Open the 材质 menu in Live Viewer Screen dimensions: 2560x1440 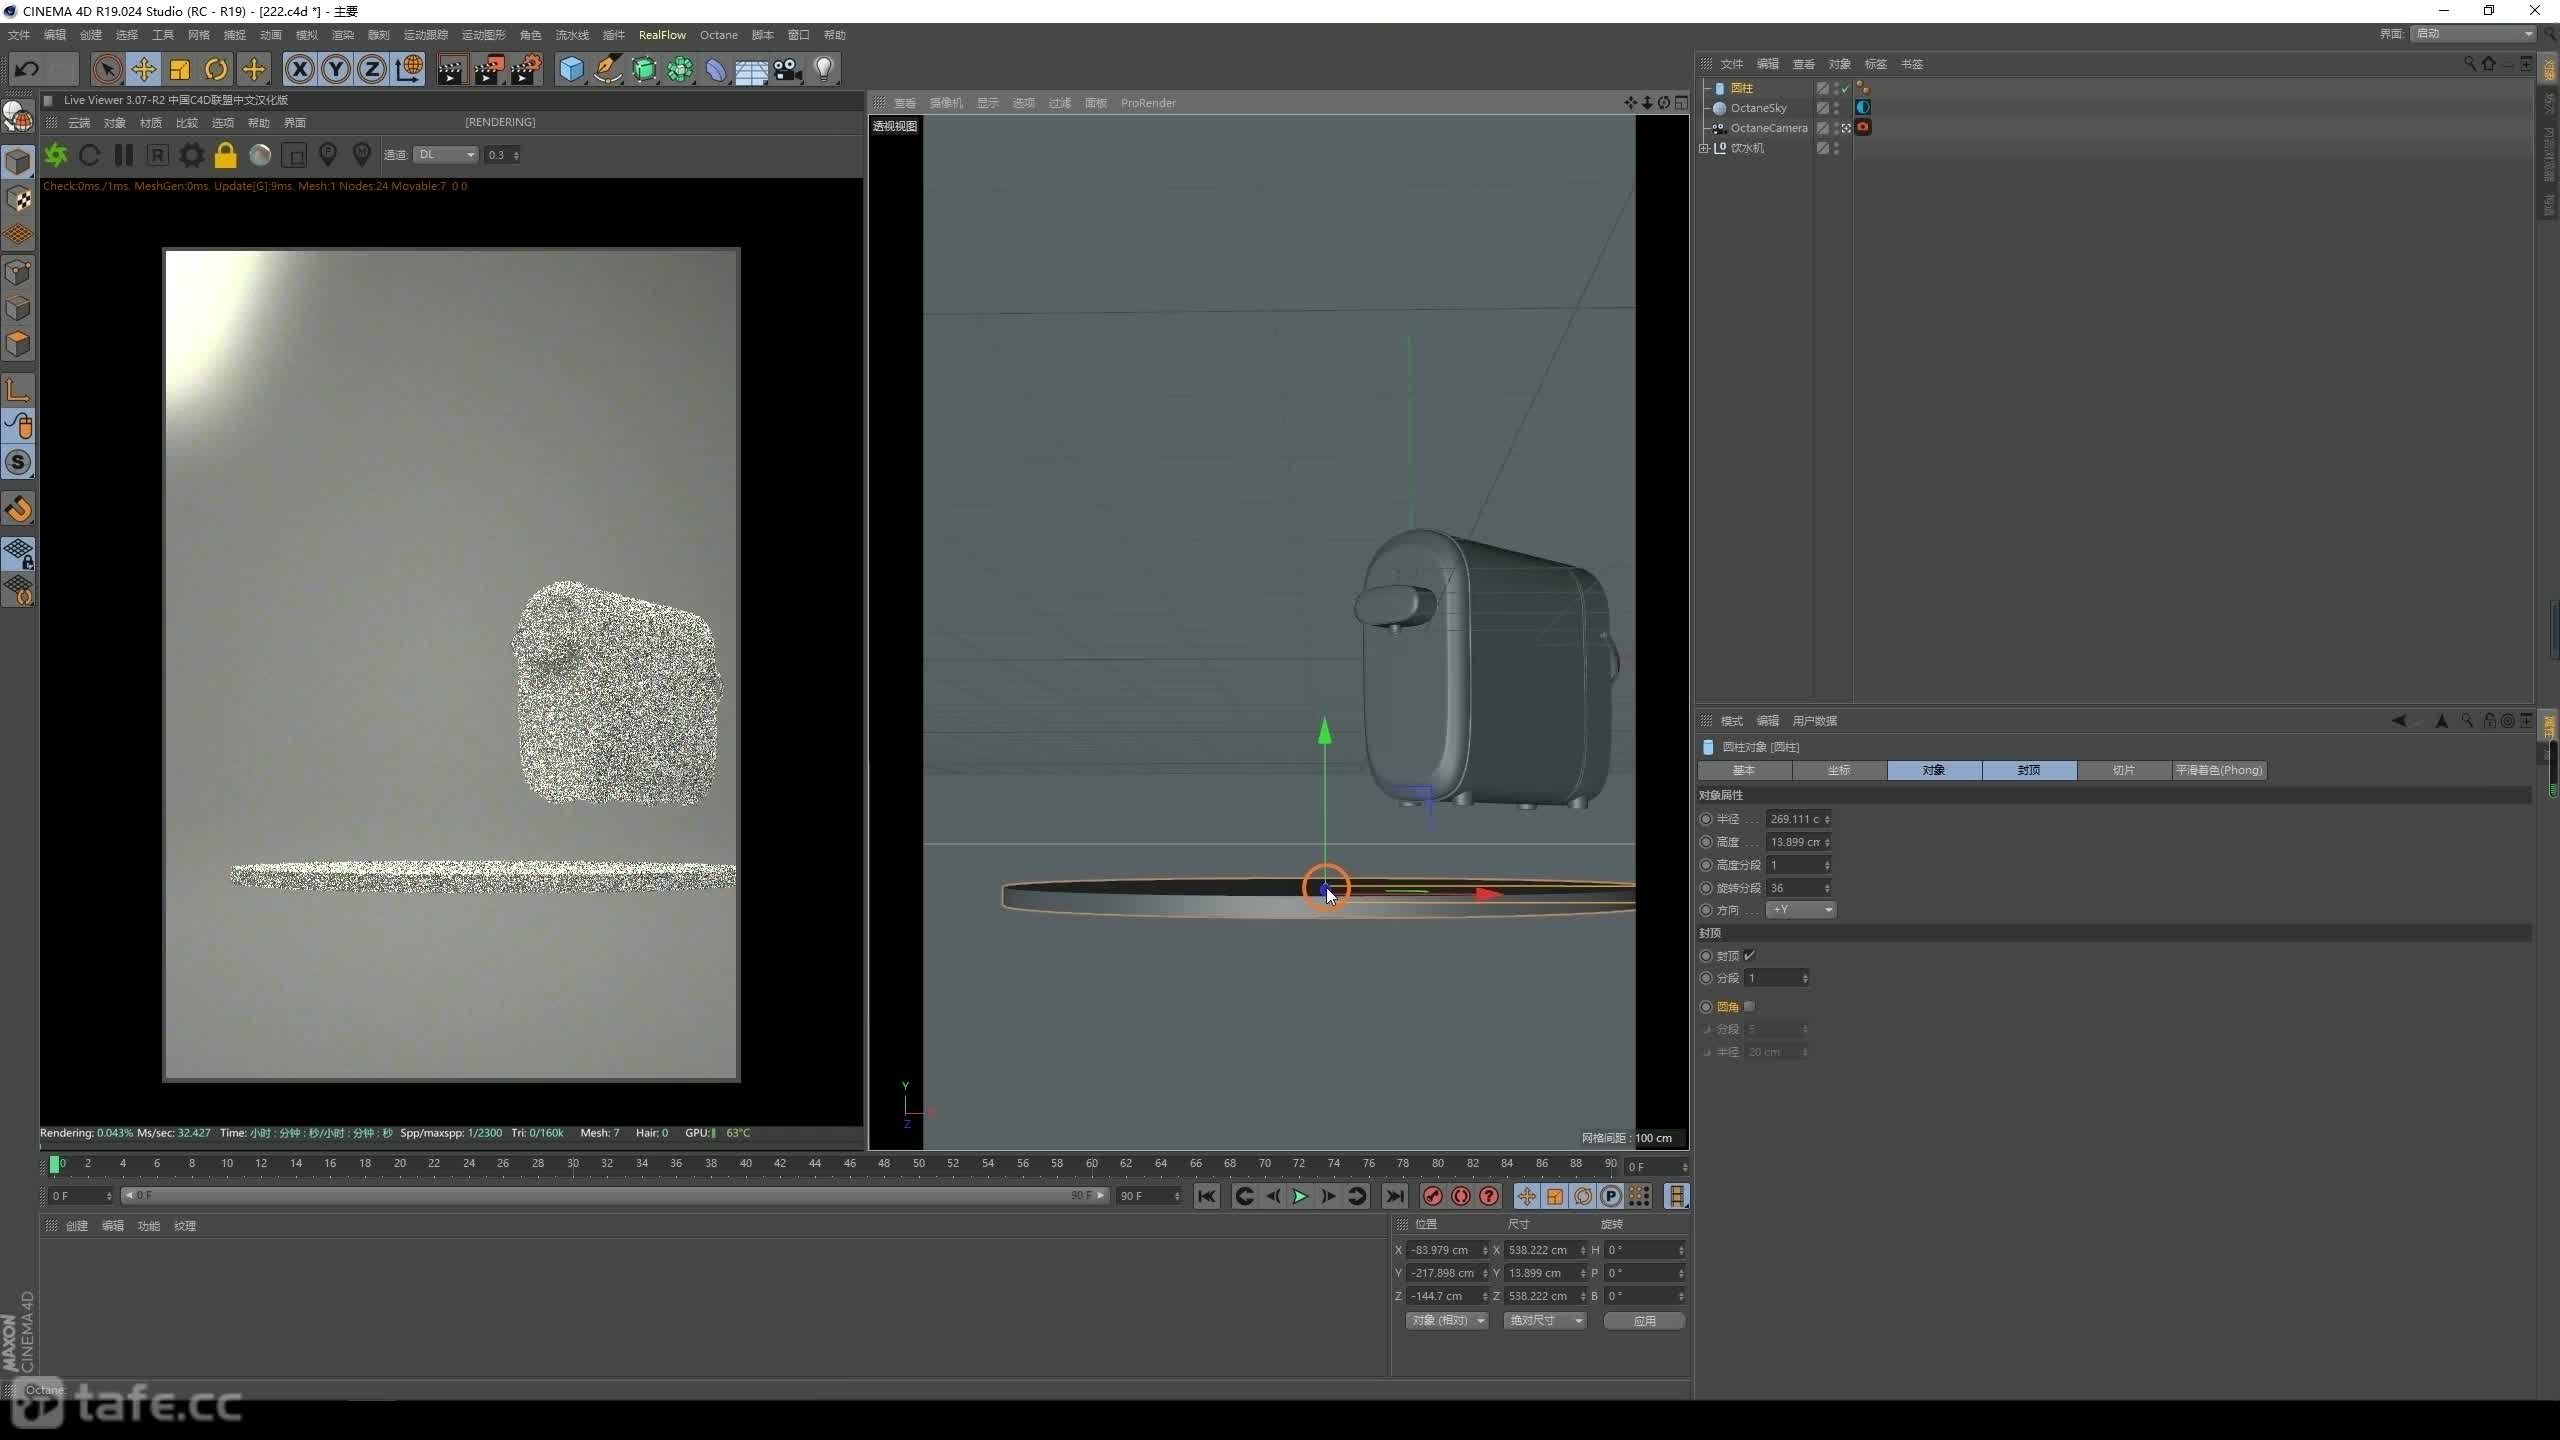point(151,123)
